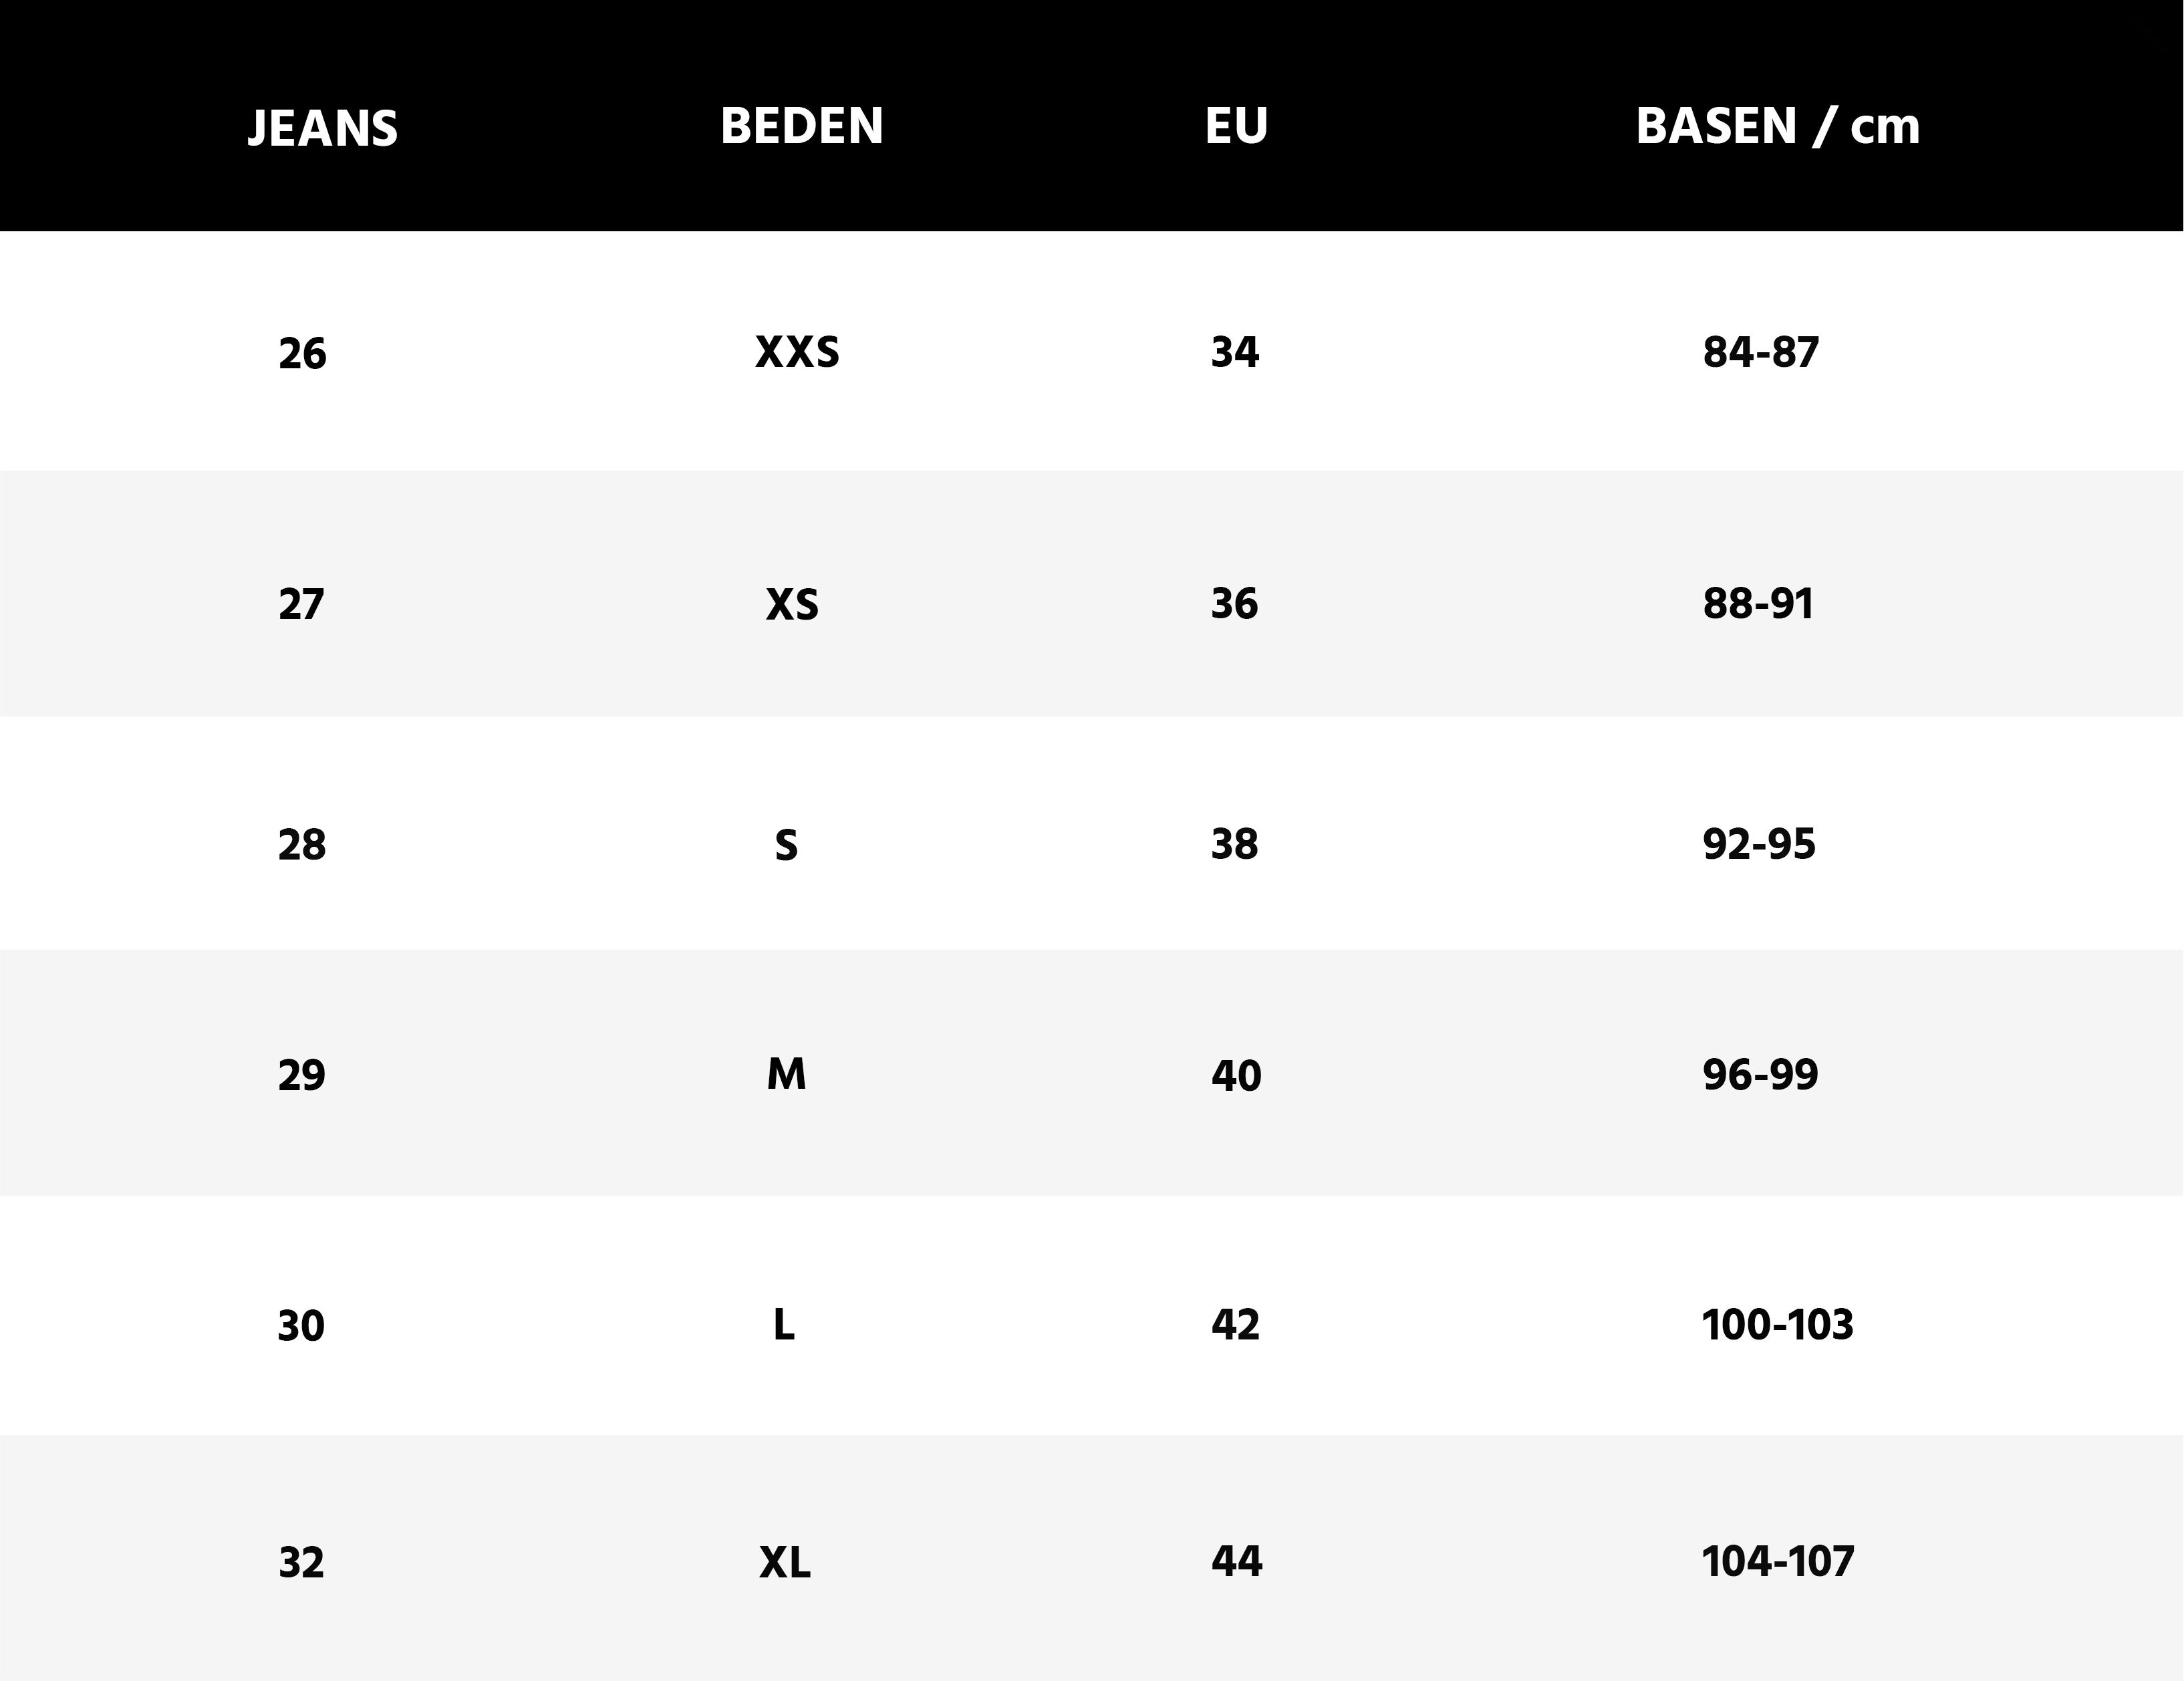Click the EU column header

1236,126
